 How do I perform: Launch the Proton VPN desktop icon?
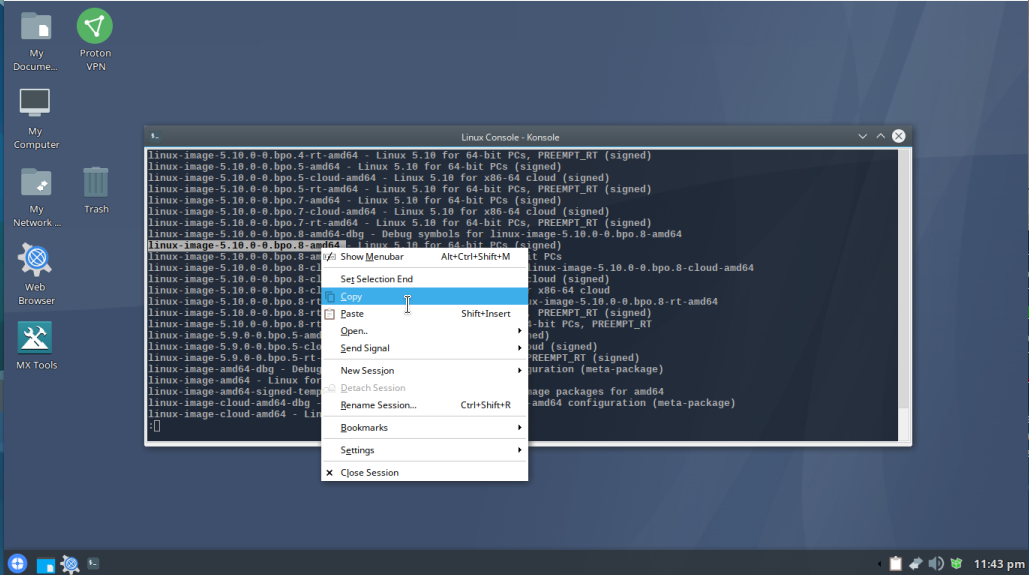point(95,41)
